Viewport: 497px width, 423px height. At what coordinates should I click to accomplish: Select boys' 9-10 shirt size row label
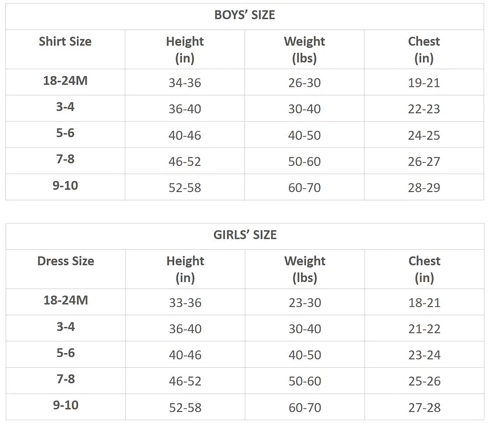pos(65,185)
